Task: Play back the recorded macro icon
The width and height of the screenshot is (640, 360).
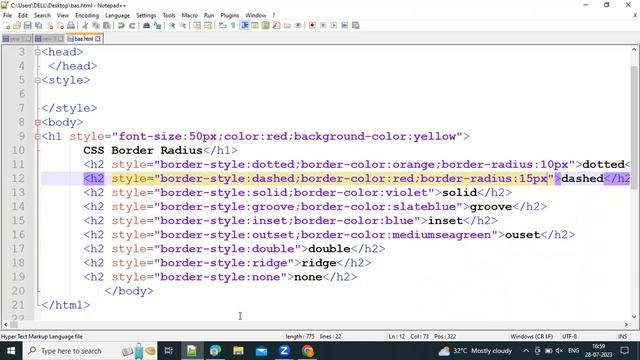Action: point(333,25)
